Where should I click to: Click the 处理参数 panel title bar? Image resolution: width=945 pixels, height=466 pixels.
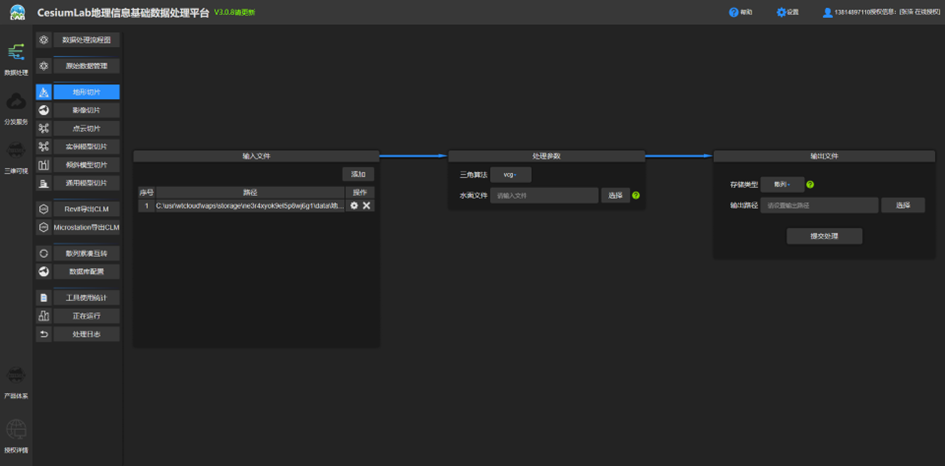click(547, 156)
